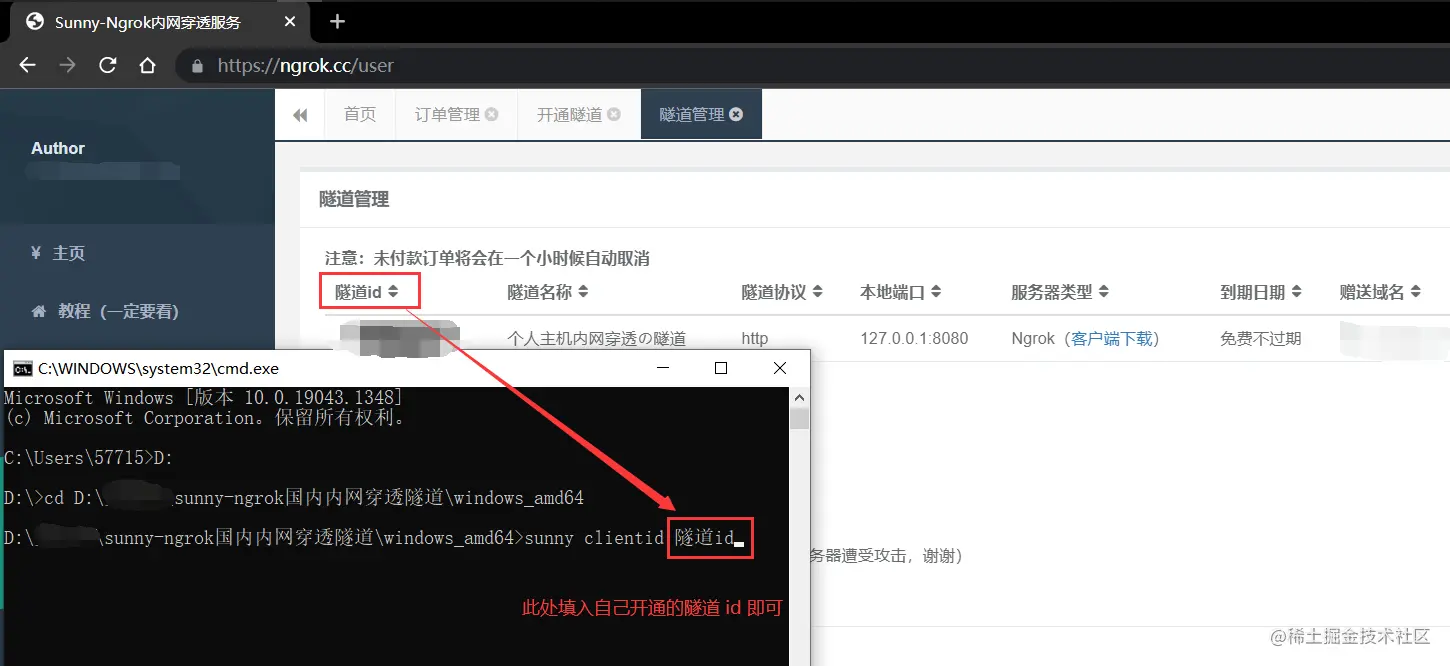Close the 订单管理 tab

[492, 115]
